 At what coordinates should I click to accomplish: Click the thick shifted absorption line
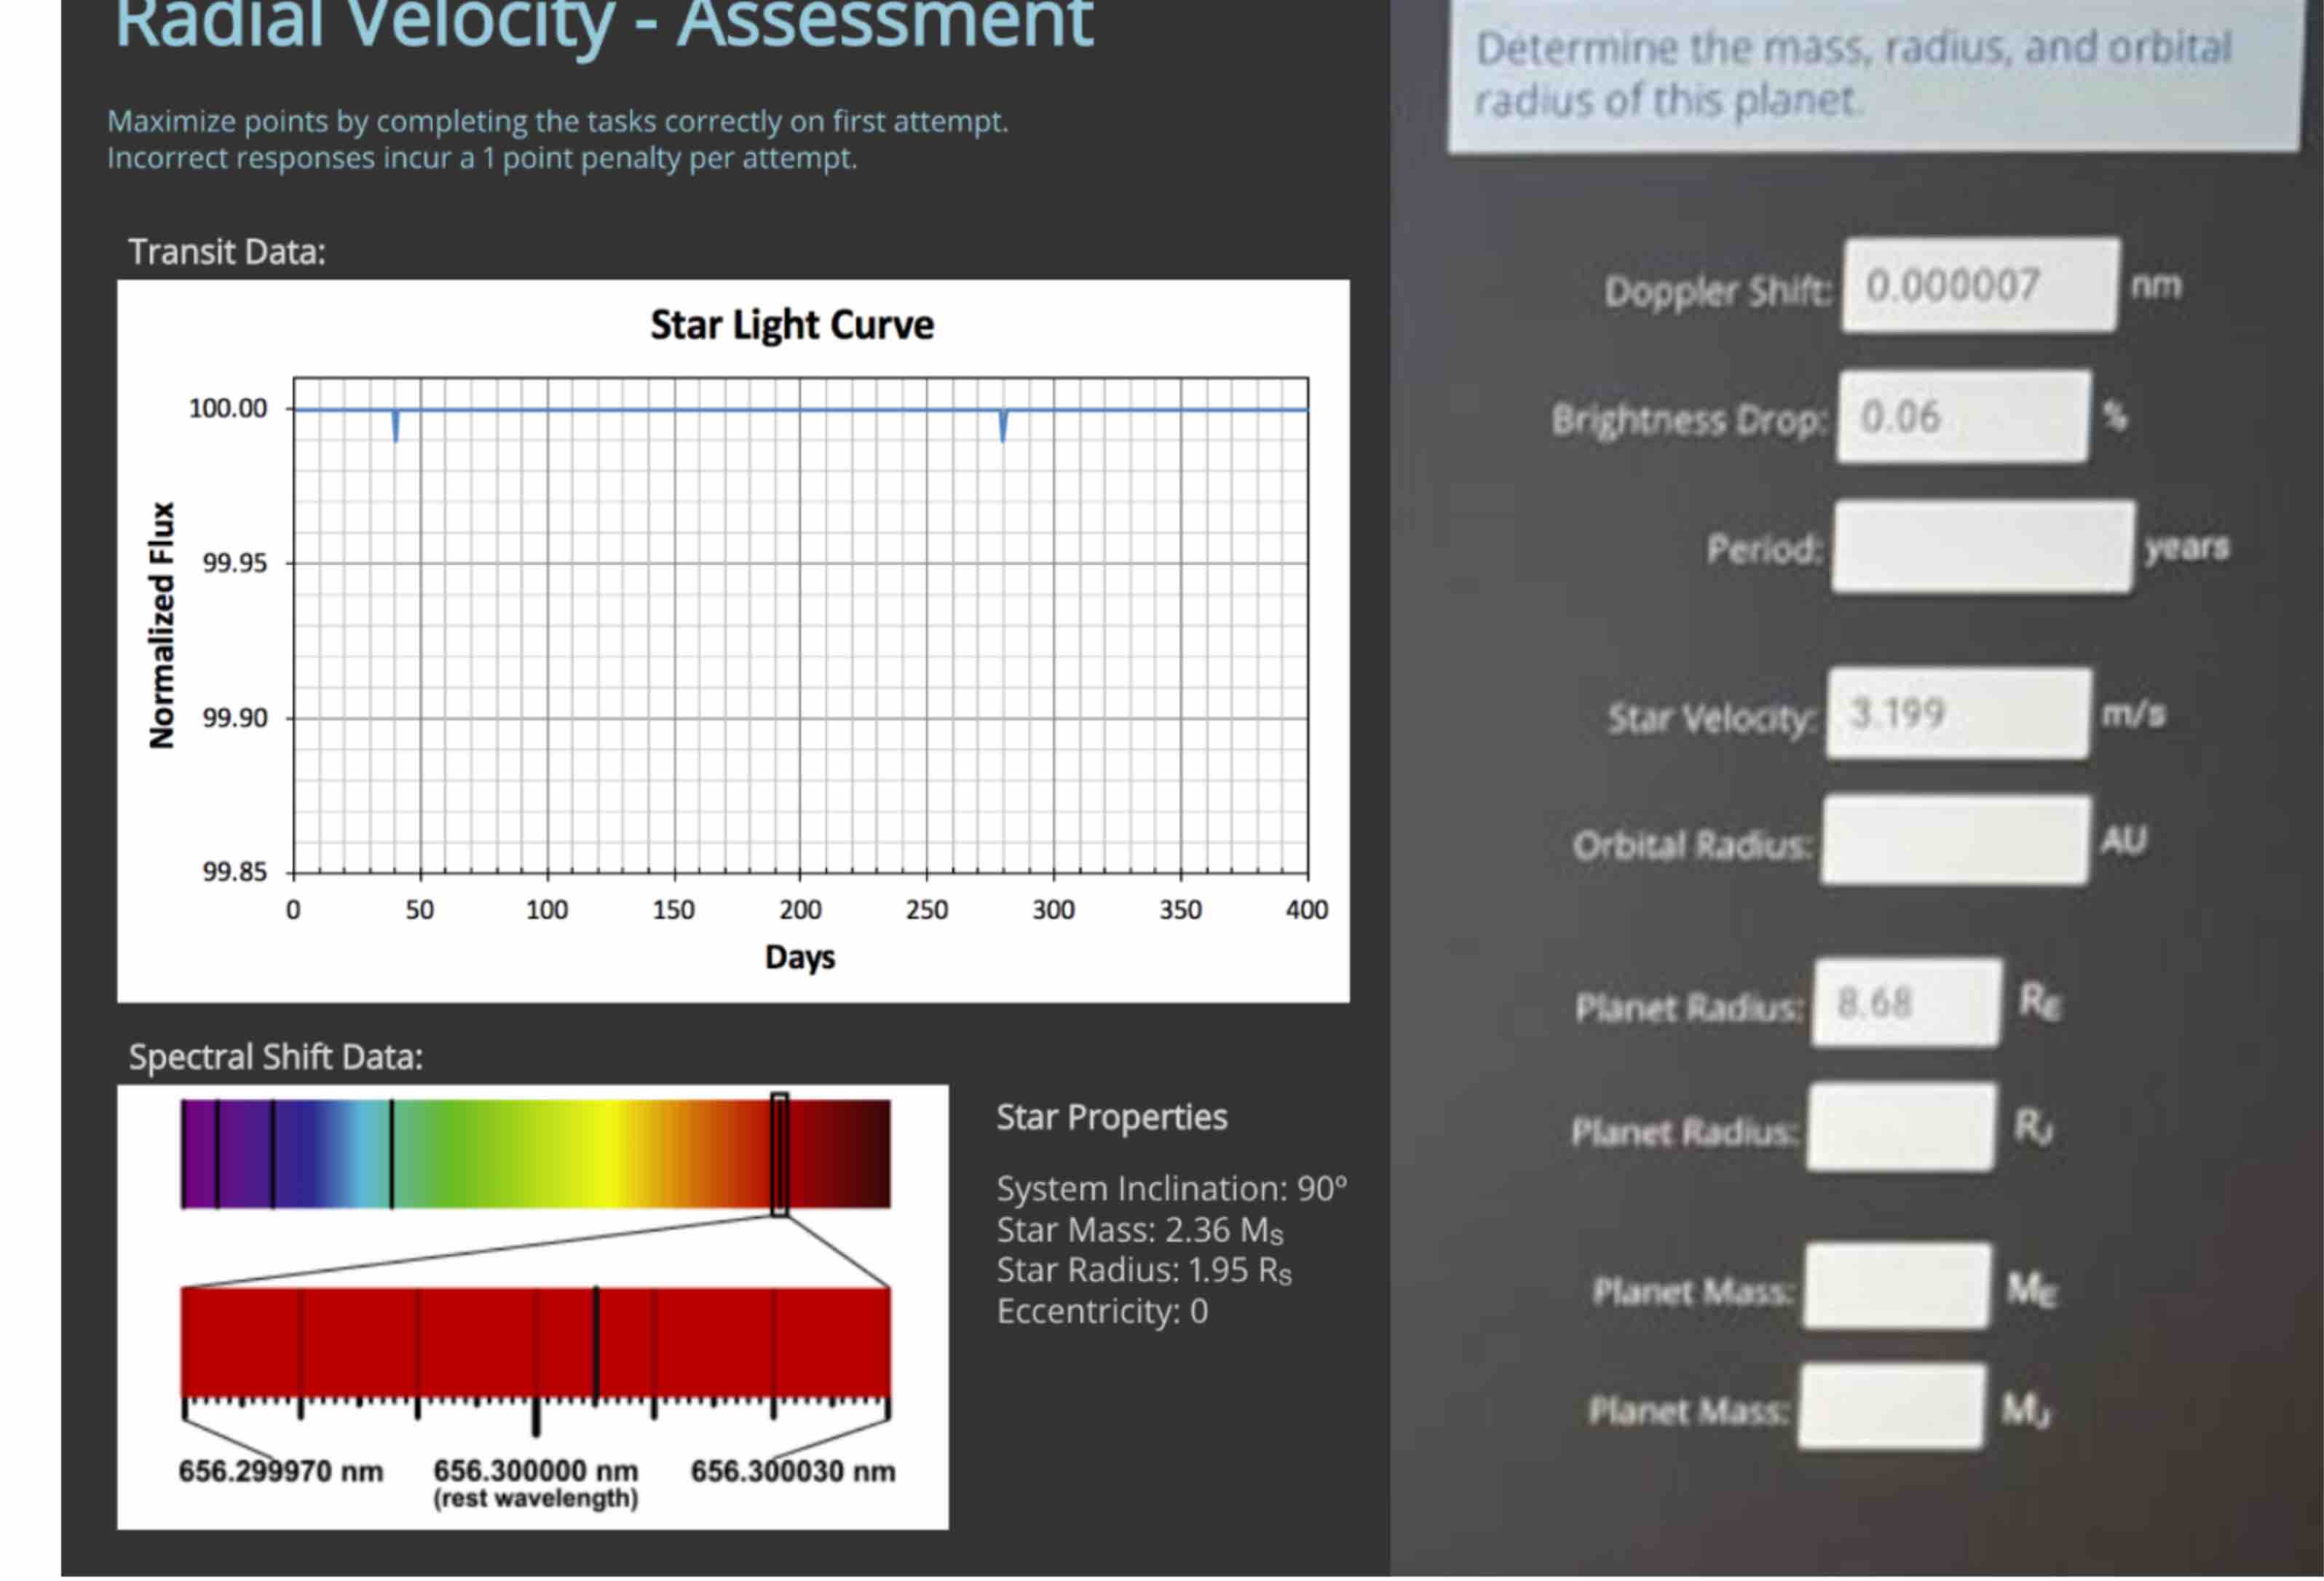[x=596, y=1342]
